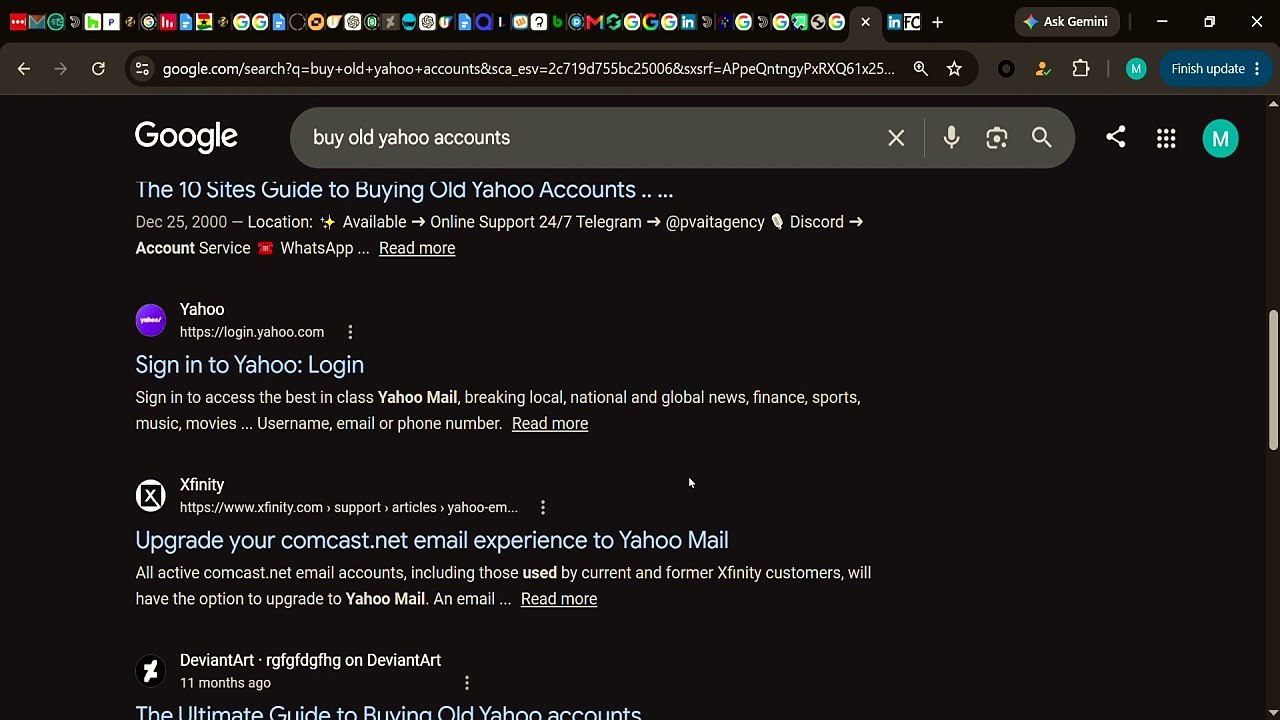Open more options for the DeviantArt result
Viewport: 1280px width, 720px height.
point(467,683)
